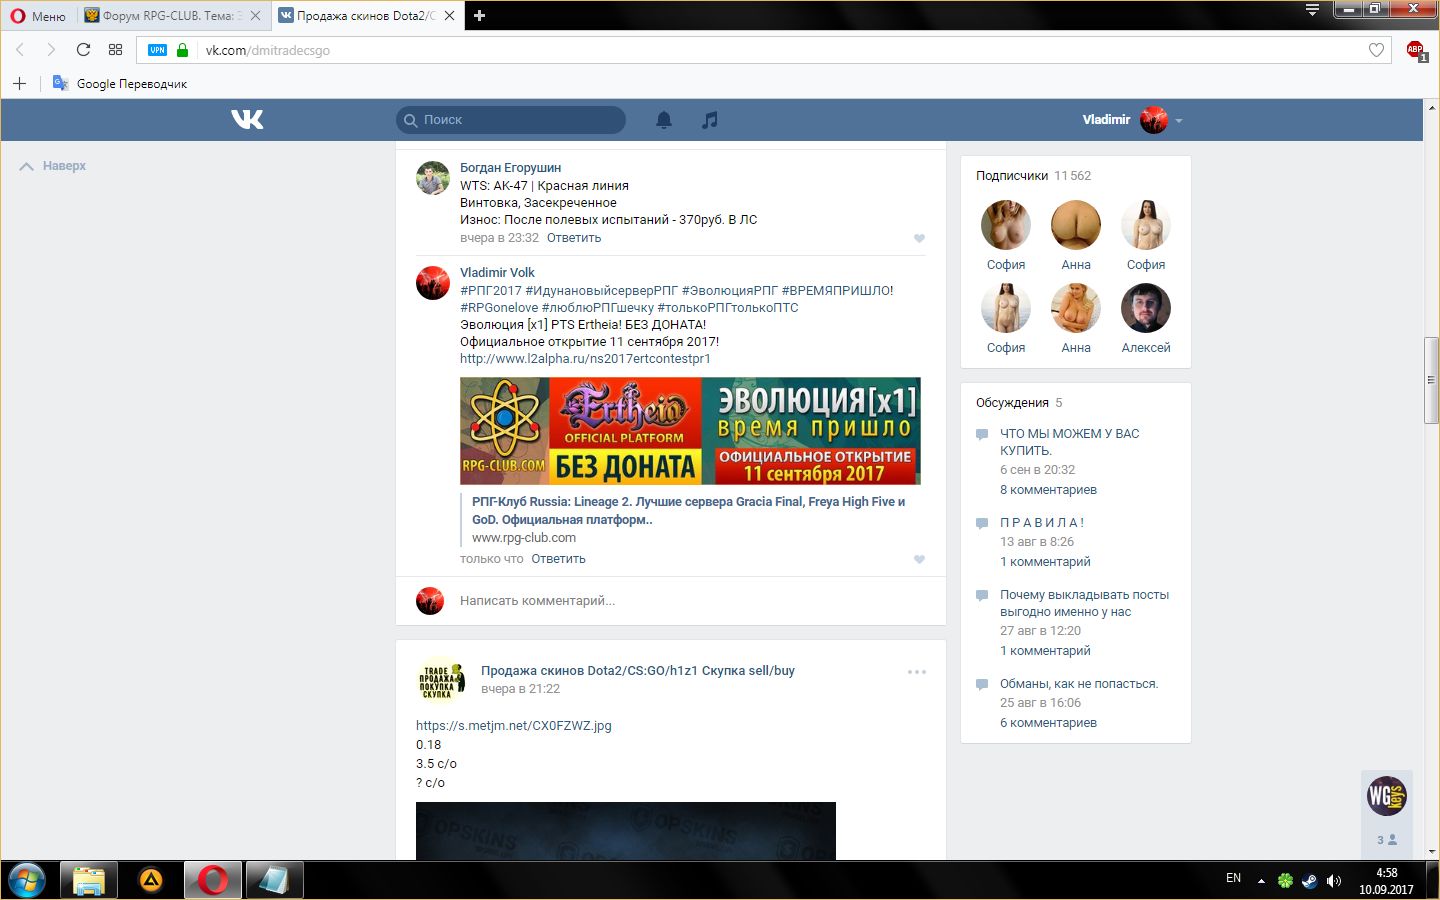
Task: Open the ЧТО МЫ МОЖЕМ У ВАС КУПИТЬ discussion
Action: click(1070, 442)
